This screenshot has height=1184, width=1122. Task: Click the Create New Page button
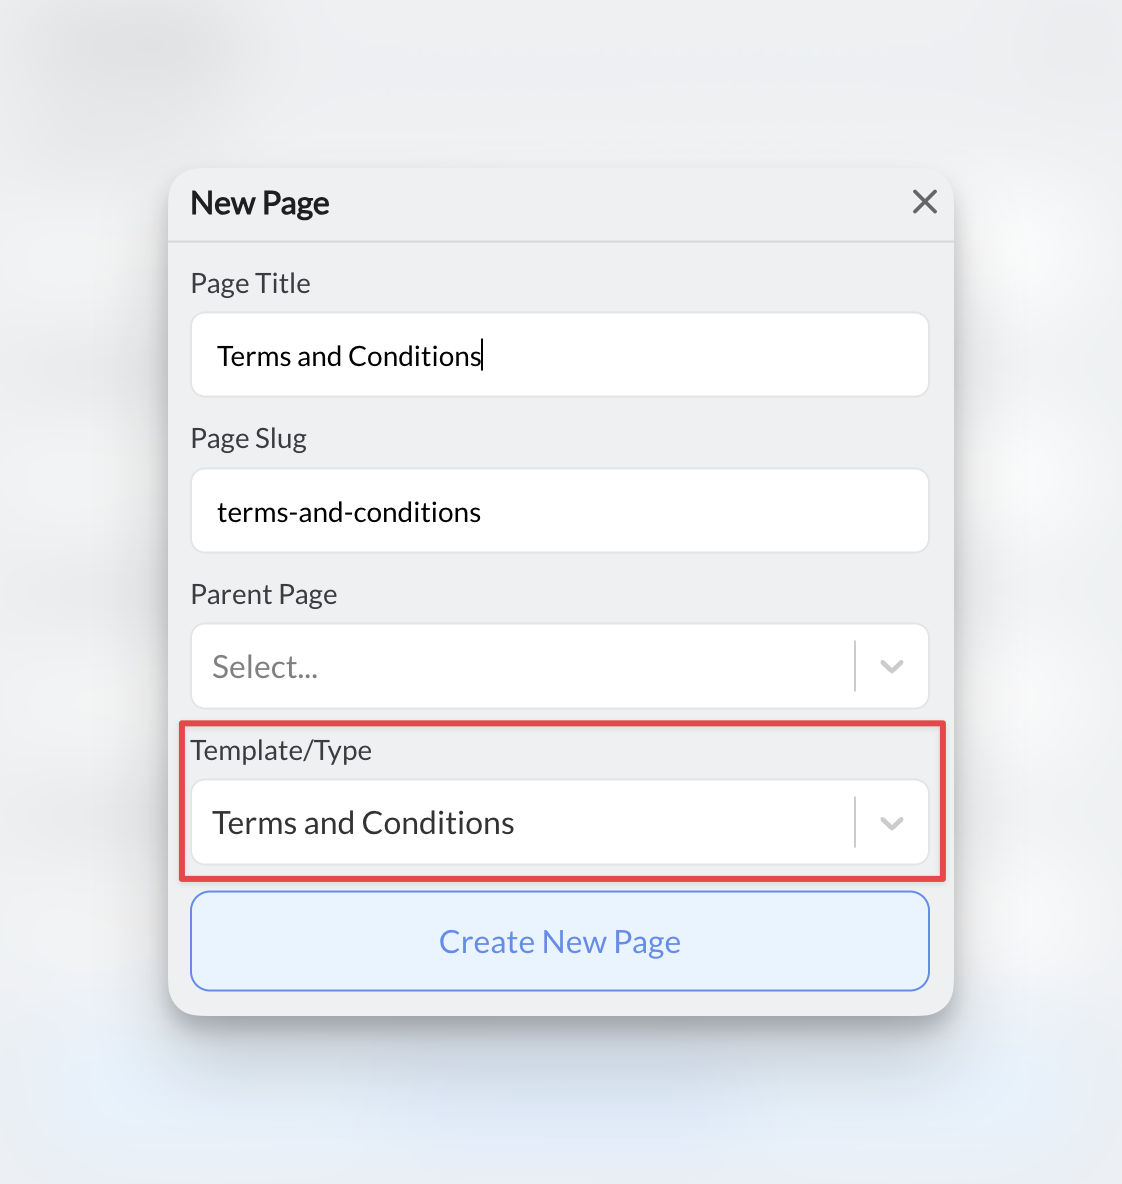pyautogui.click(x=560, y=941)
